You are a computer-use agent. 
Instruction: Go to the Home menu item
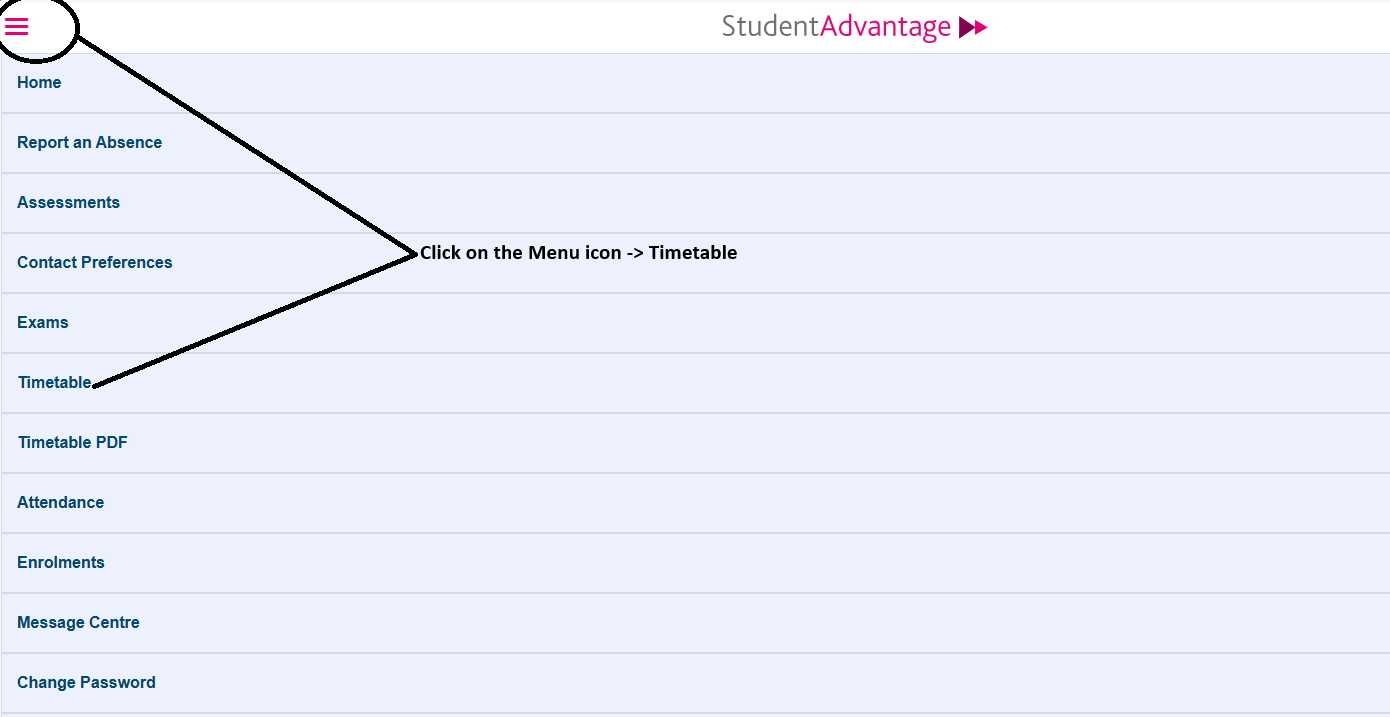click(695, 83)
